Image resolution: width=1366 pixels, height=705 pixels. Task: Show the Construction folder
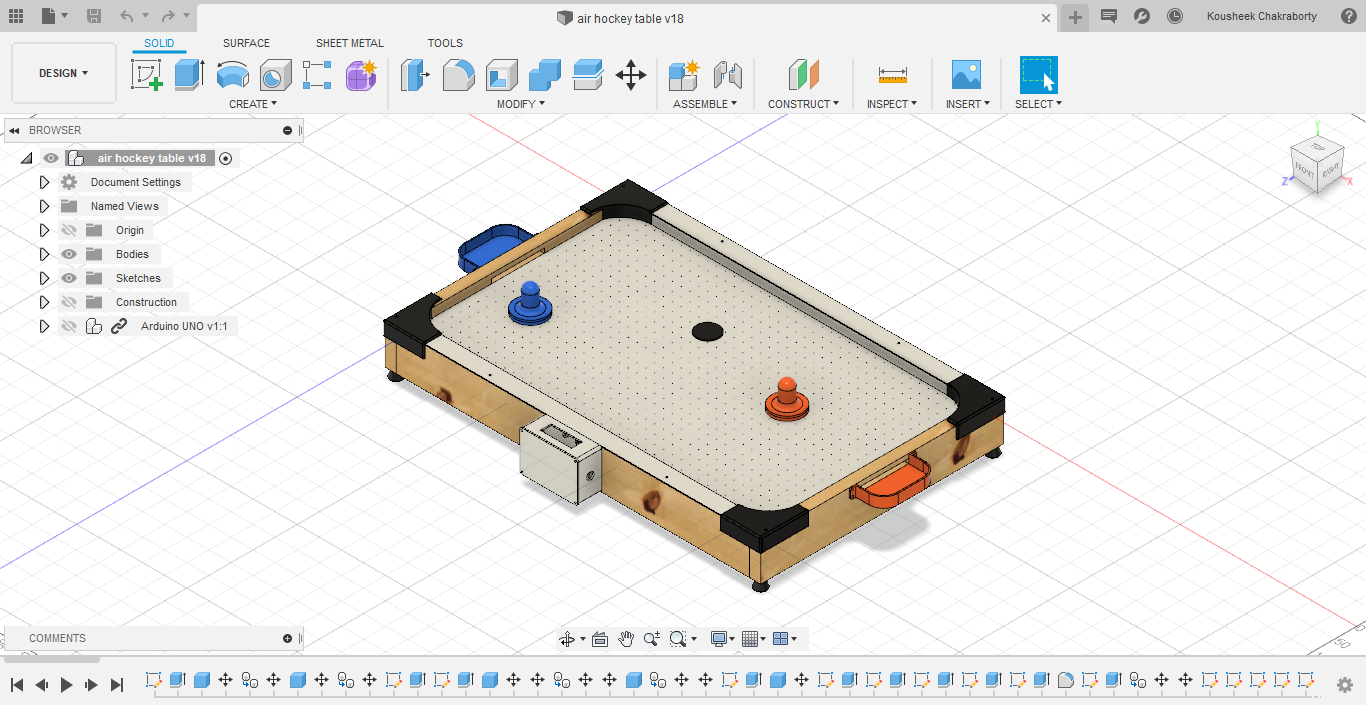69,302
